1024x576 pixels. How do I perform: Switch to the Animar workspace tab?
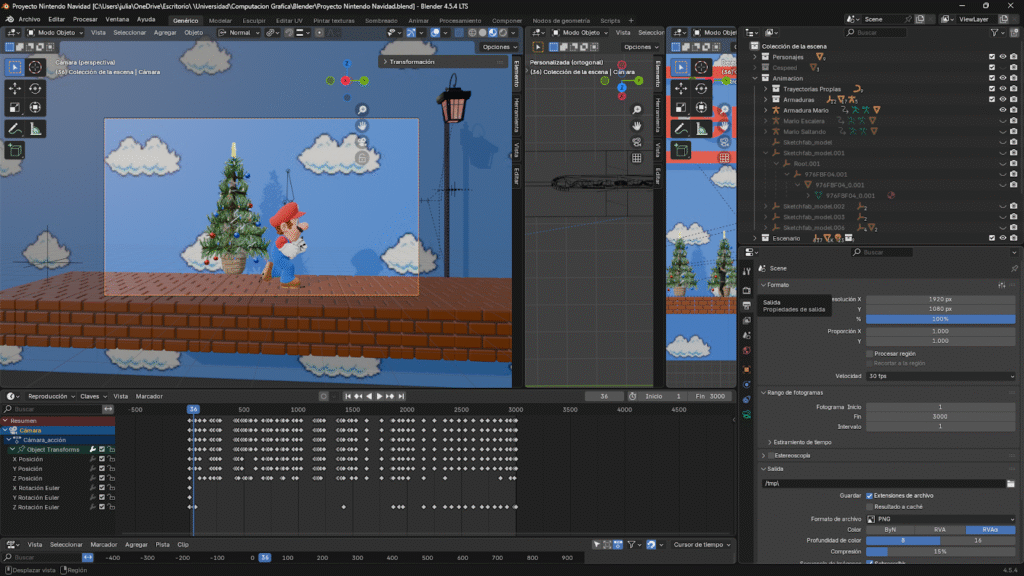(x=419, y=20)
